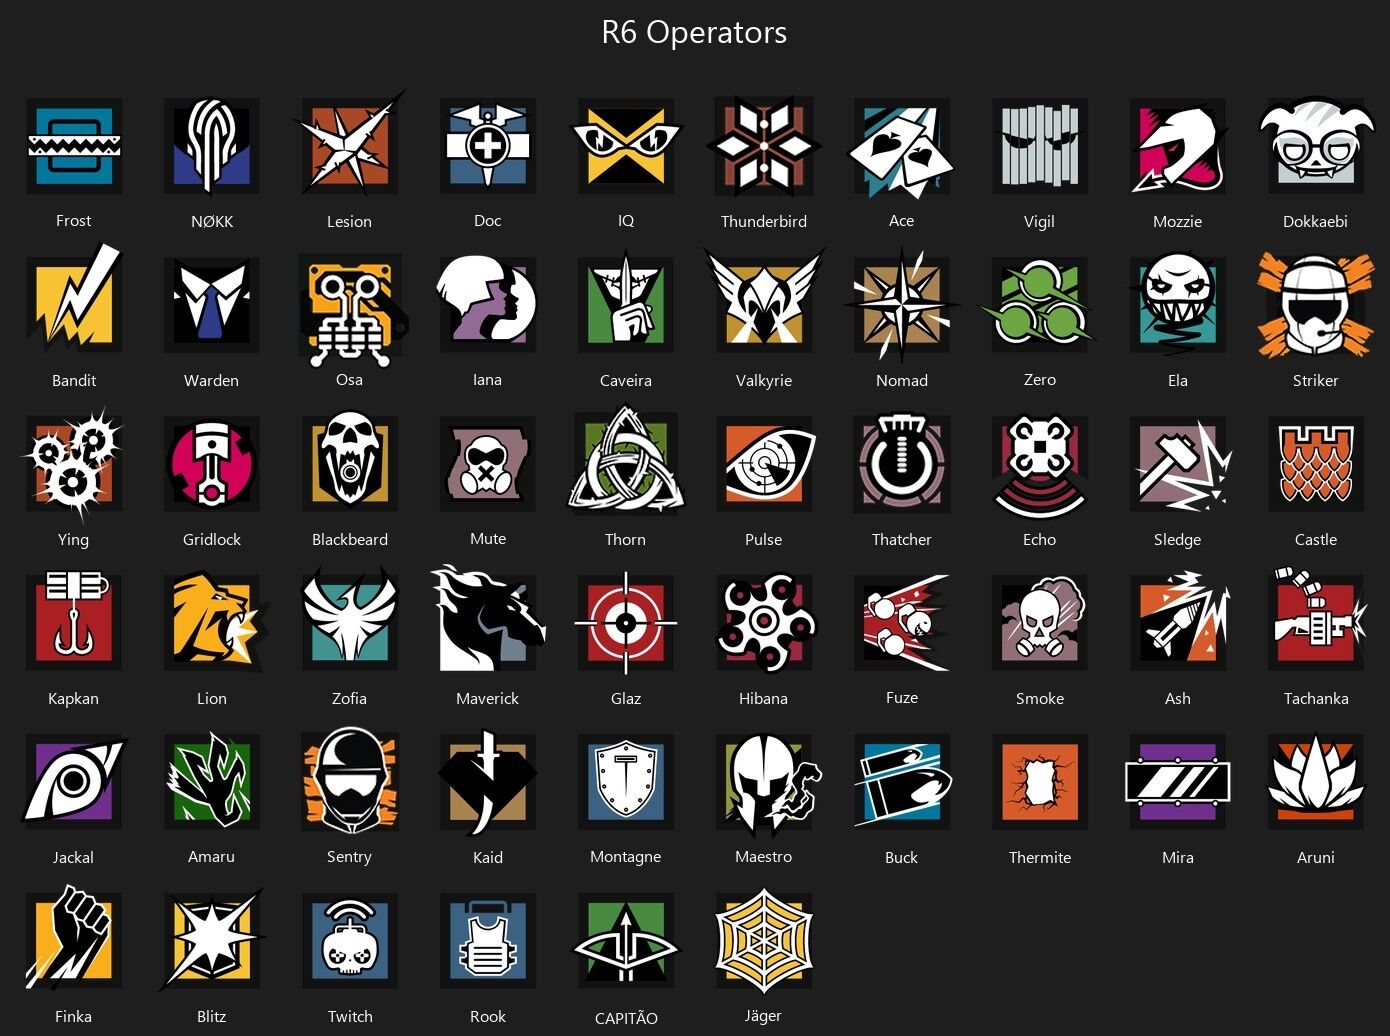Select the Glaz crosshair target icon
This screenshot has height=1036, width=1390.
pyautogui.click(x=626, y=622)
